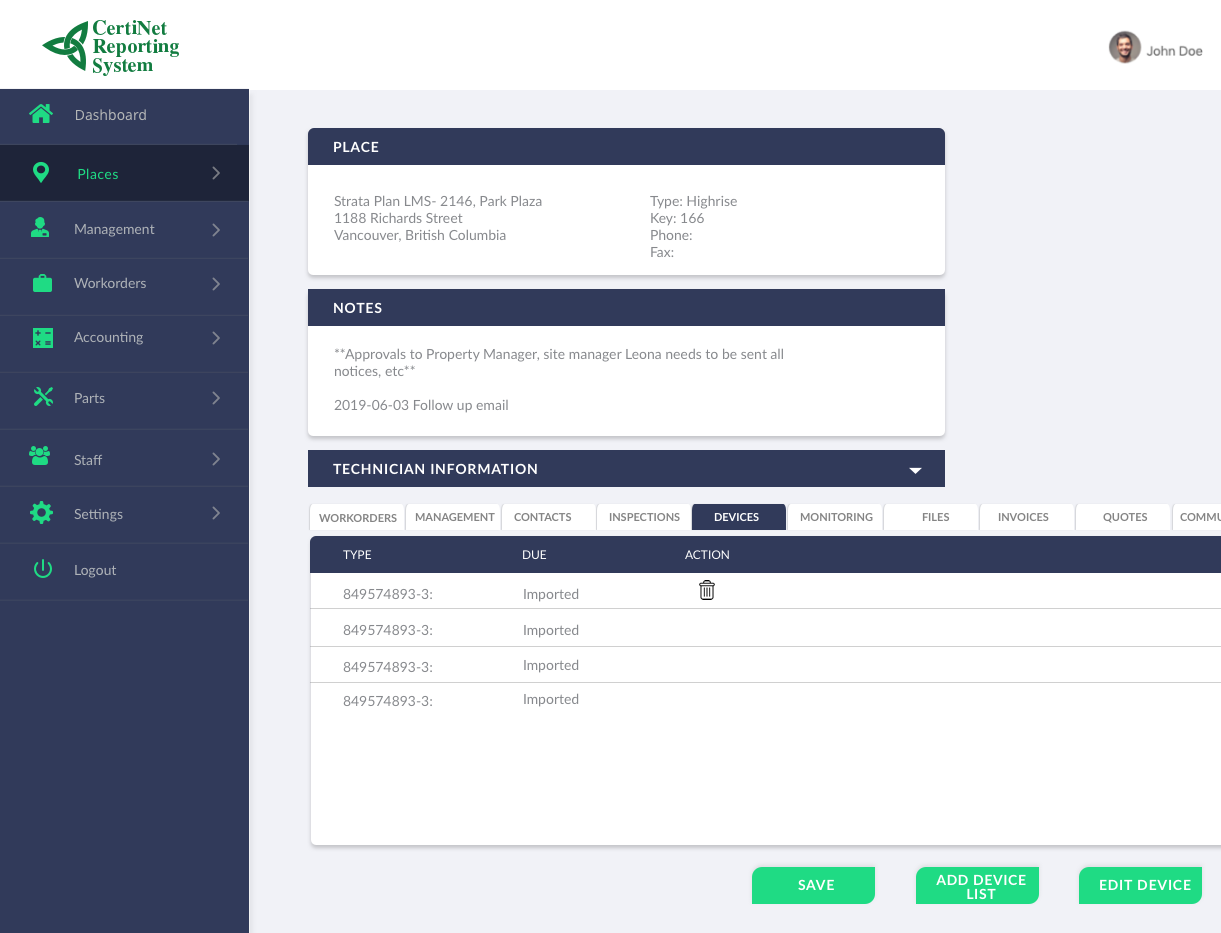Viewport: 1221px width, 933px height.
Task: Click the Parts wrench icon
Action: (41, 396)
